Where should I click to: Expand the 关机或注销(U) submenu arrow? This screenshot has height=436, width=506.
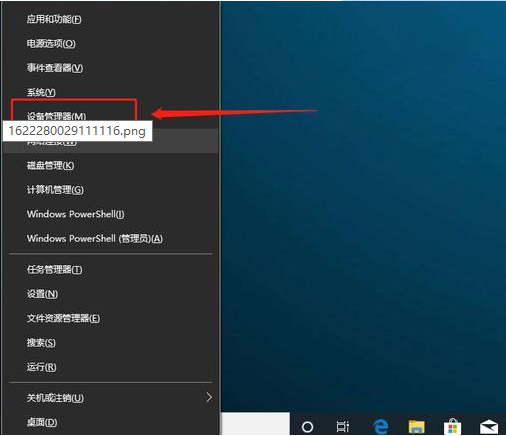coord(209,397)
